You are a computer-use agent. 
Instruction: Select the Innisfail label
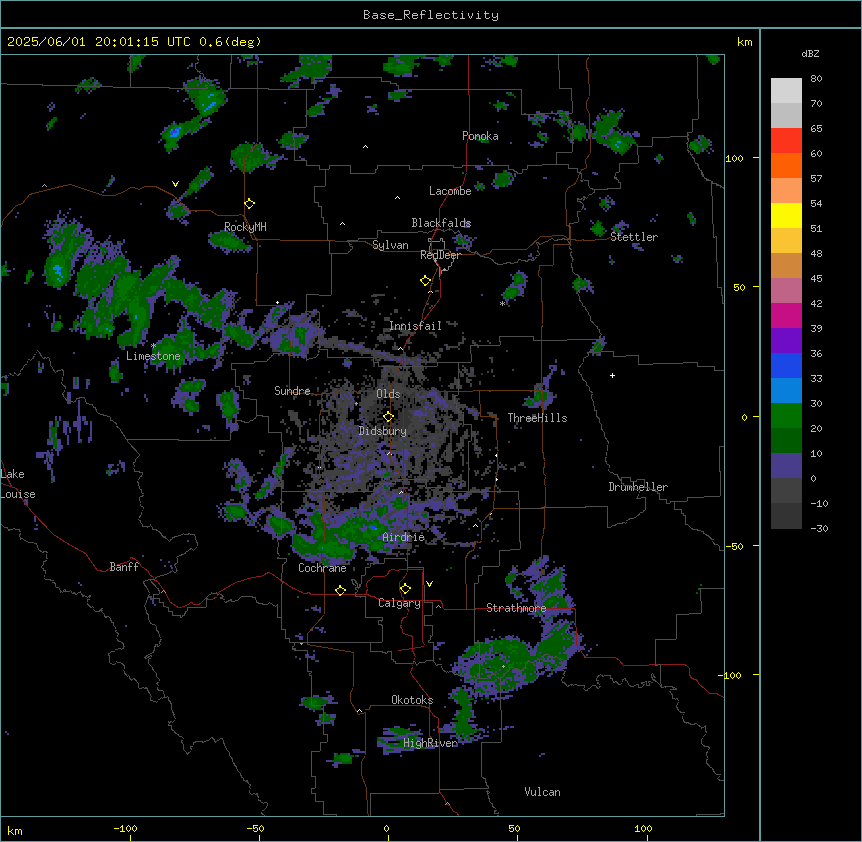(x=415, y=326)
